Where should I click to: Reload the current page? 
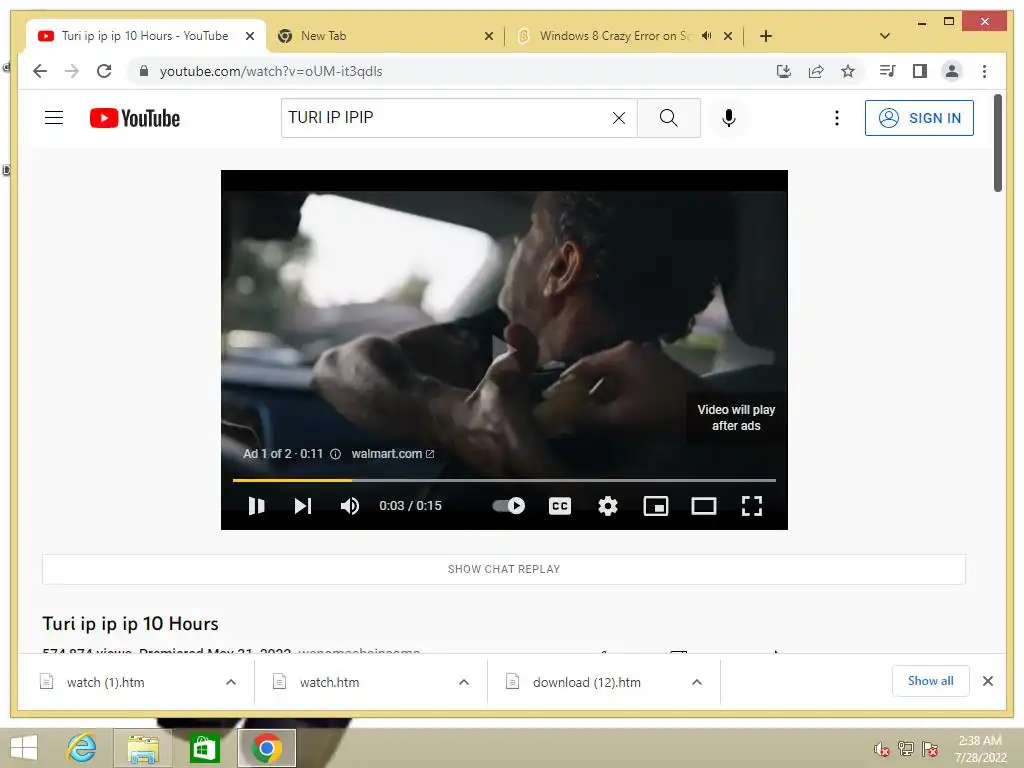point(104,71)
